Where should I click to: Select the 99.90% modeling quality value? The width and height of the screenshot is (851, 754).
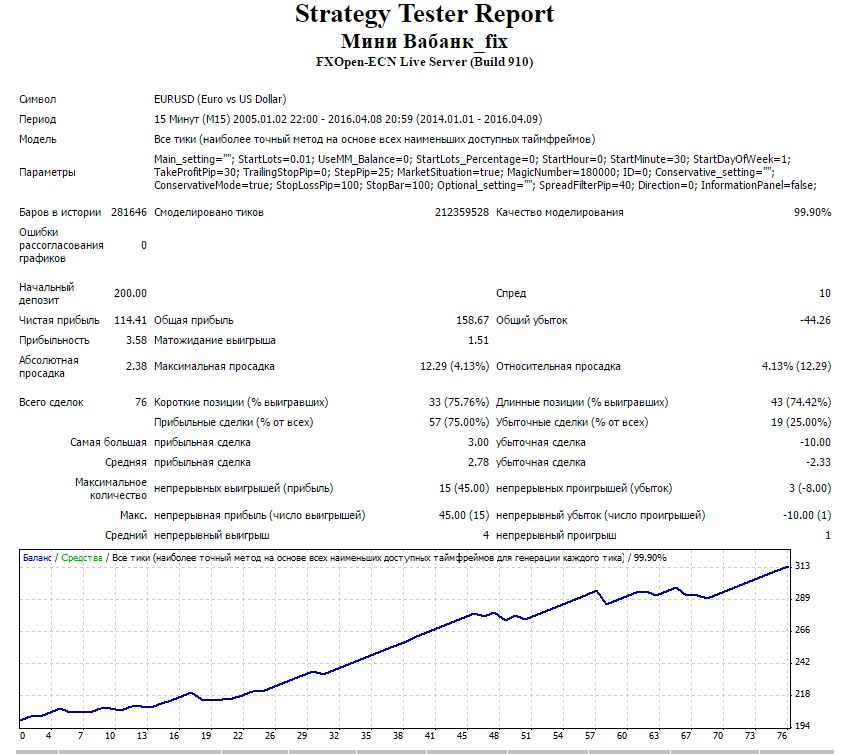pyautogui.click(x=812, y=212)
